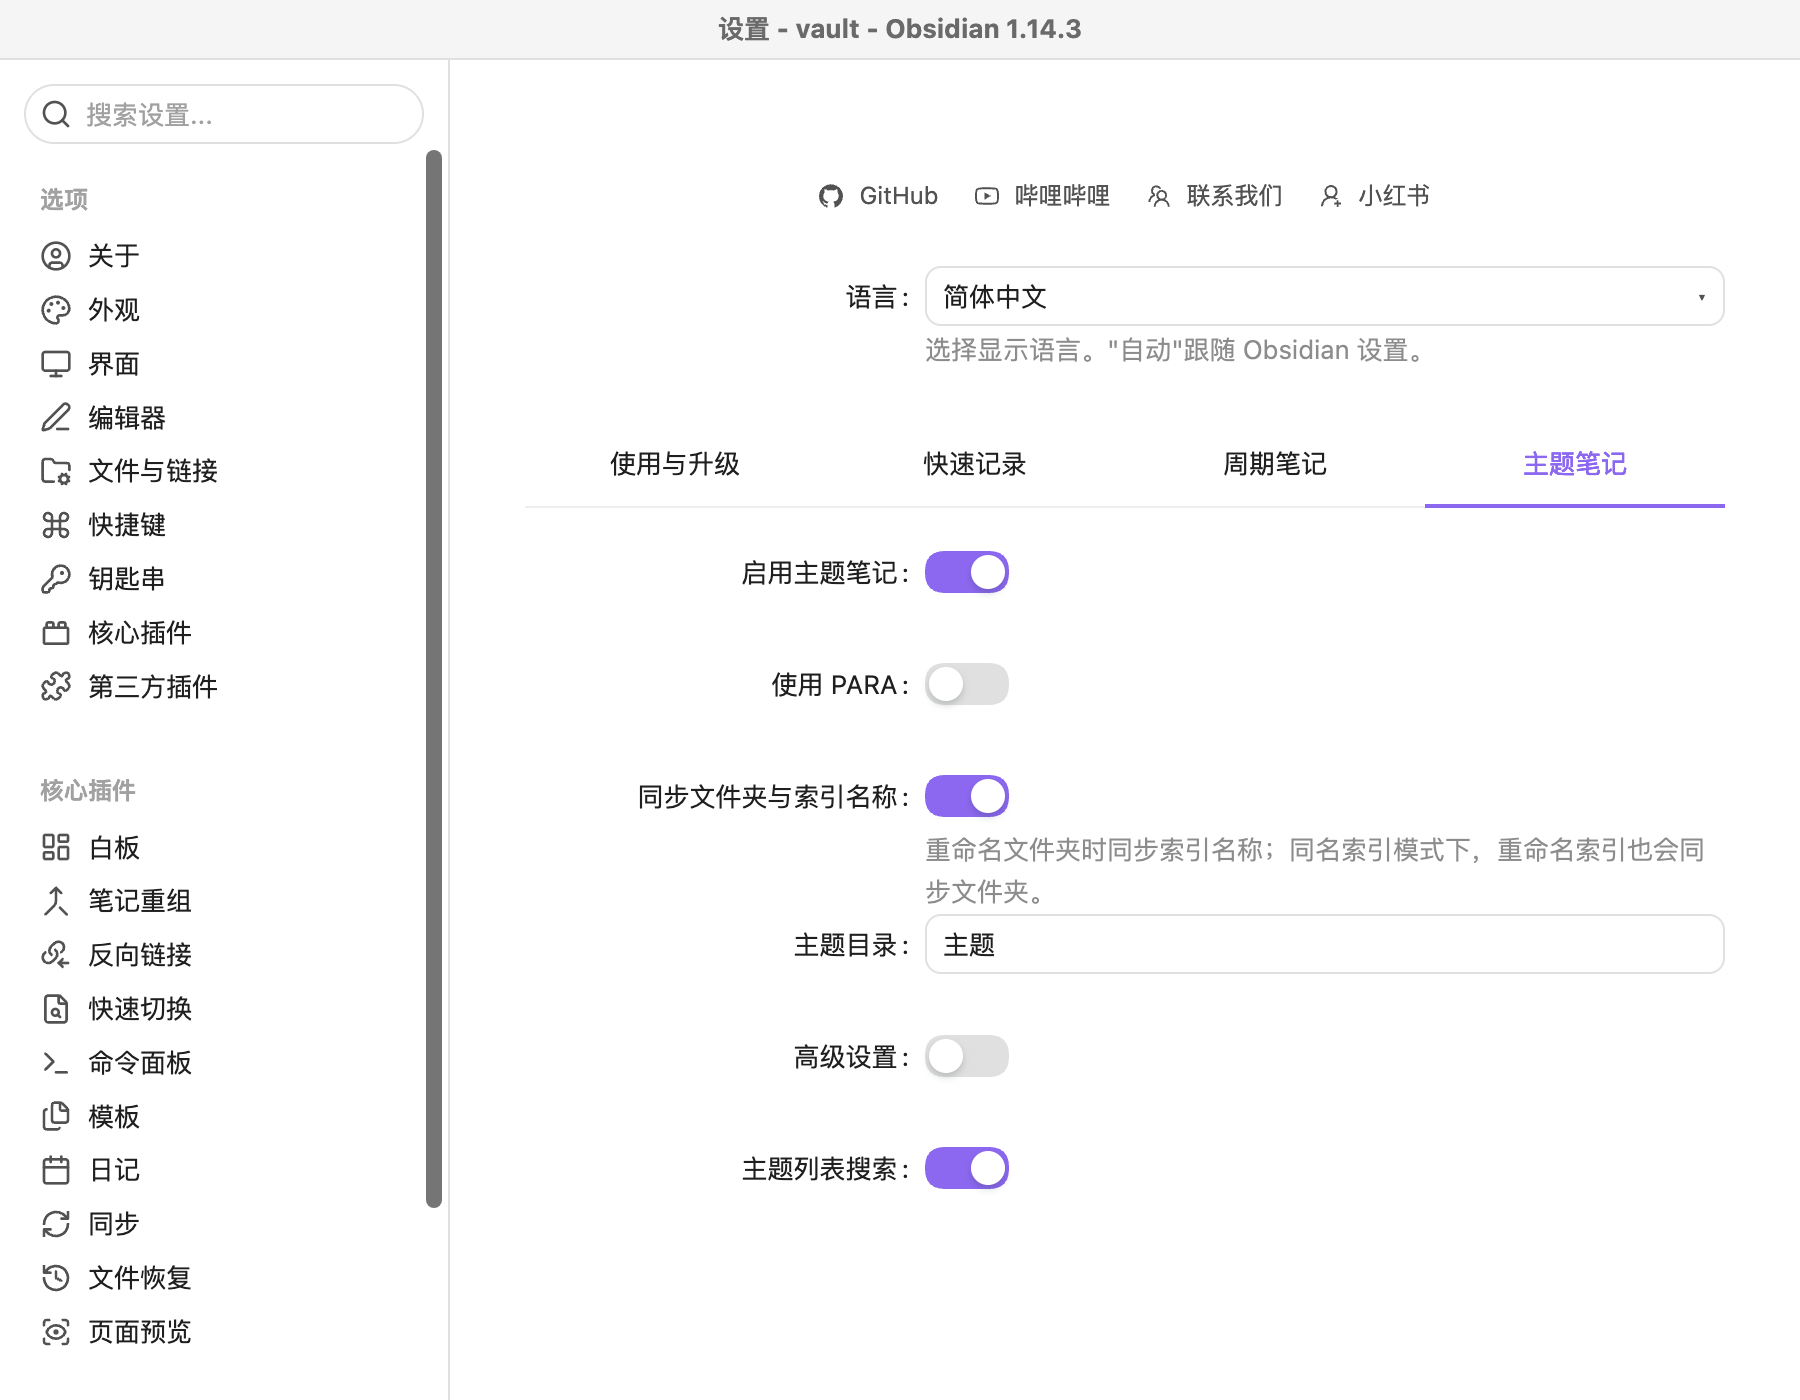Click the settings sidebar scrollbar

coord(434,679)
